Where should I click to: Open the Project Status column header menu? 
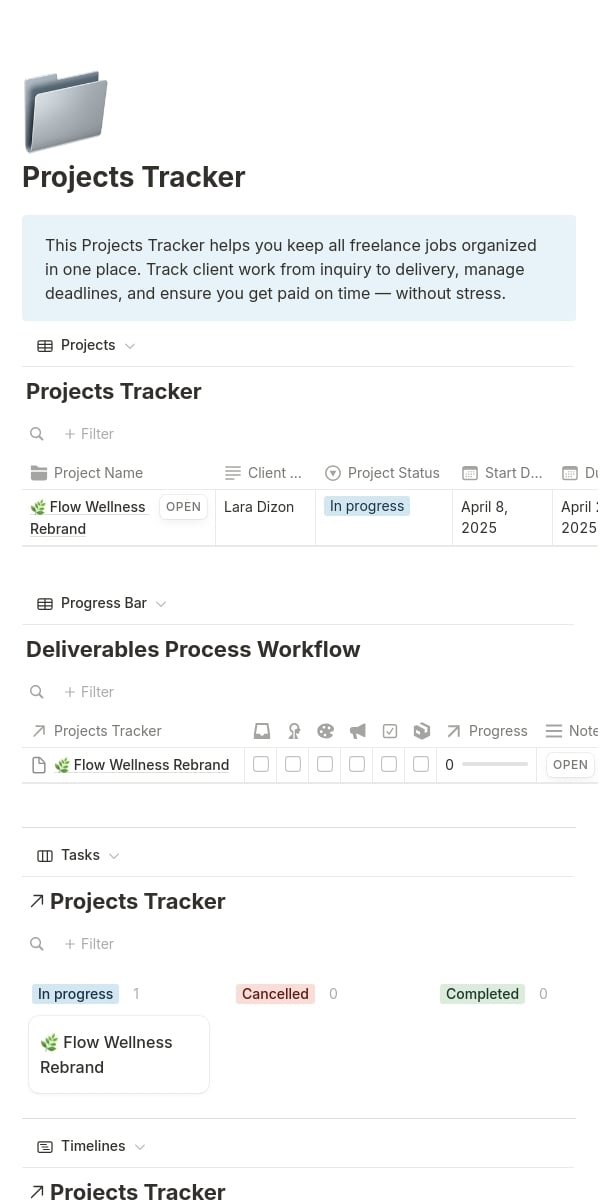point(395,472)
